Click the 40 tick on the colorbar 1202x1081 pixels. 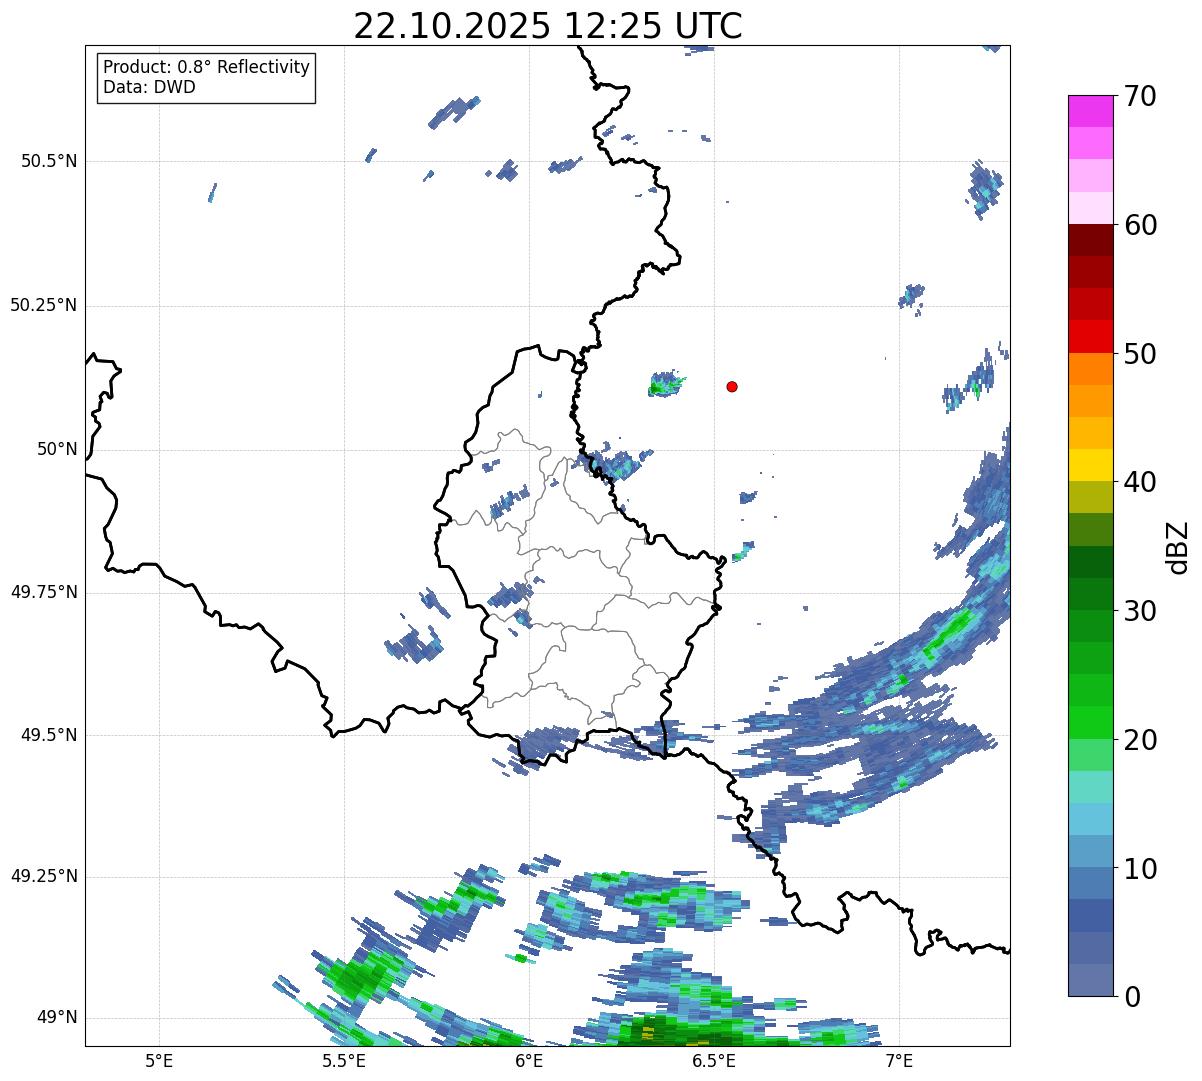coord(1140,482)
